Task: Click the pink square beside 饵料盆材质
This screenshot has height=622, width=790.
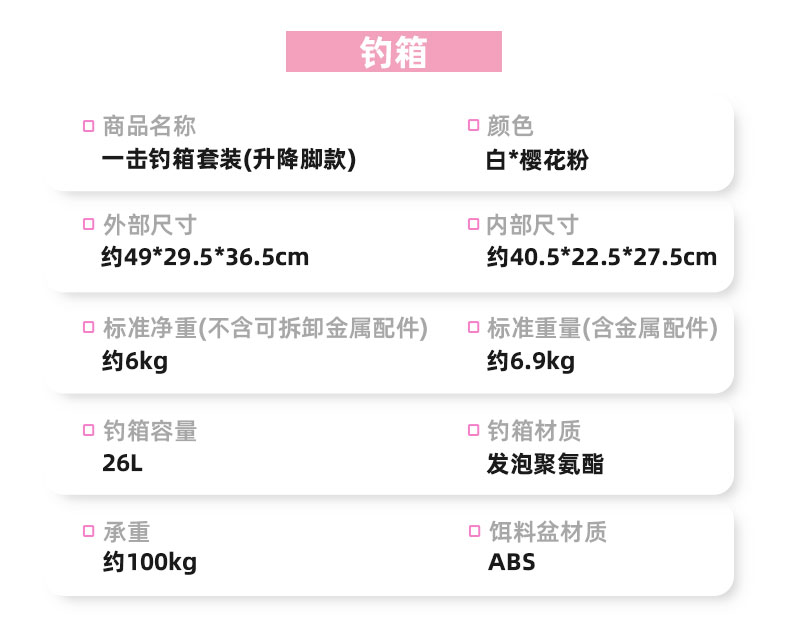Action: click(x=474, y=532)
